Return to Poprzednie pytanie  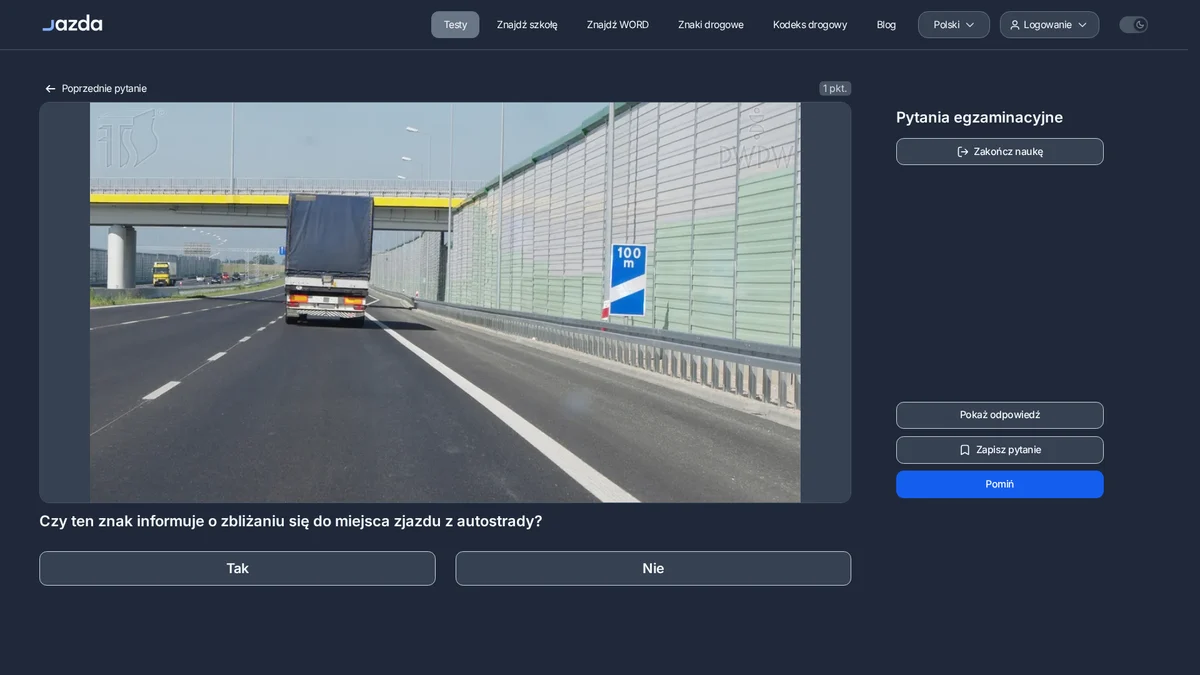96,89
